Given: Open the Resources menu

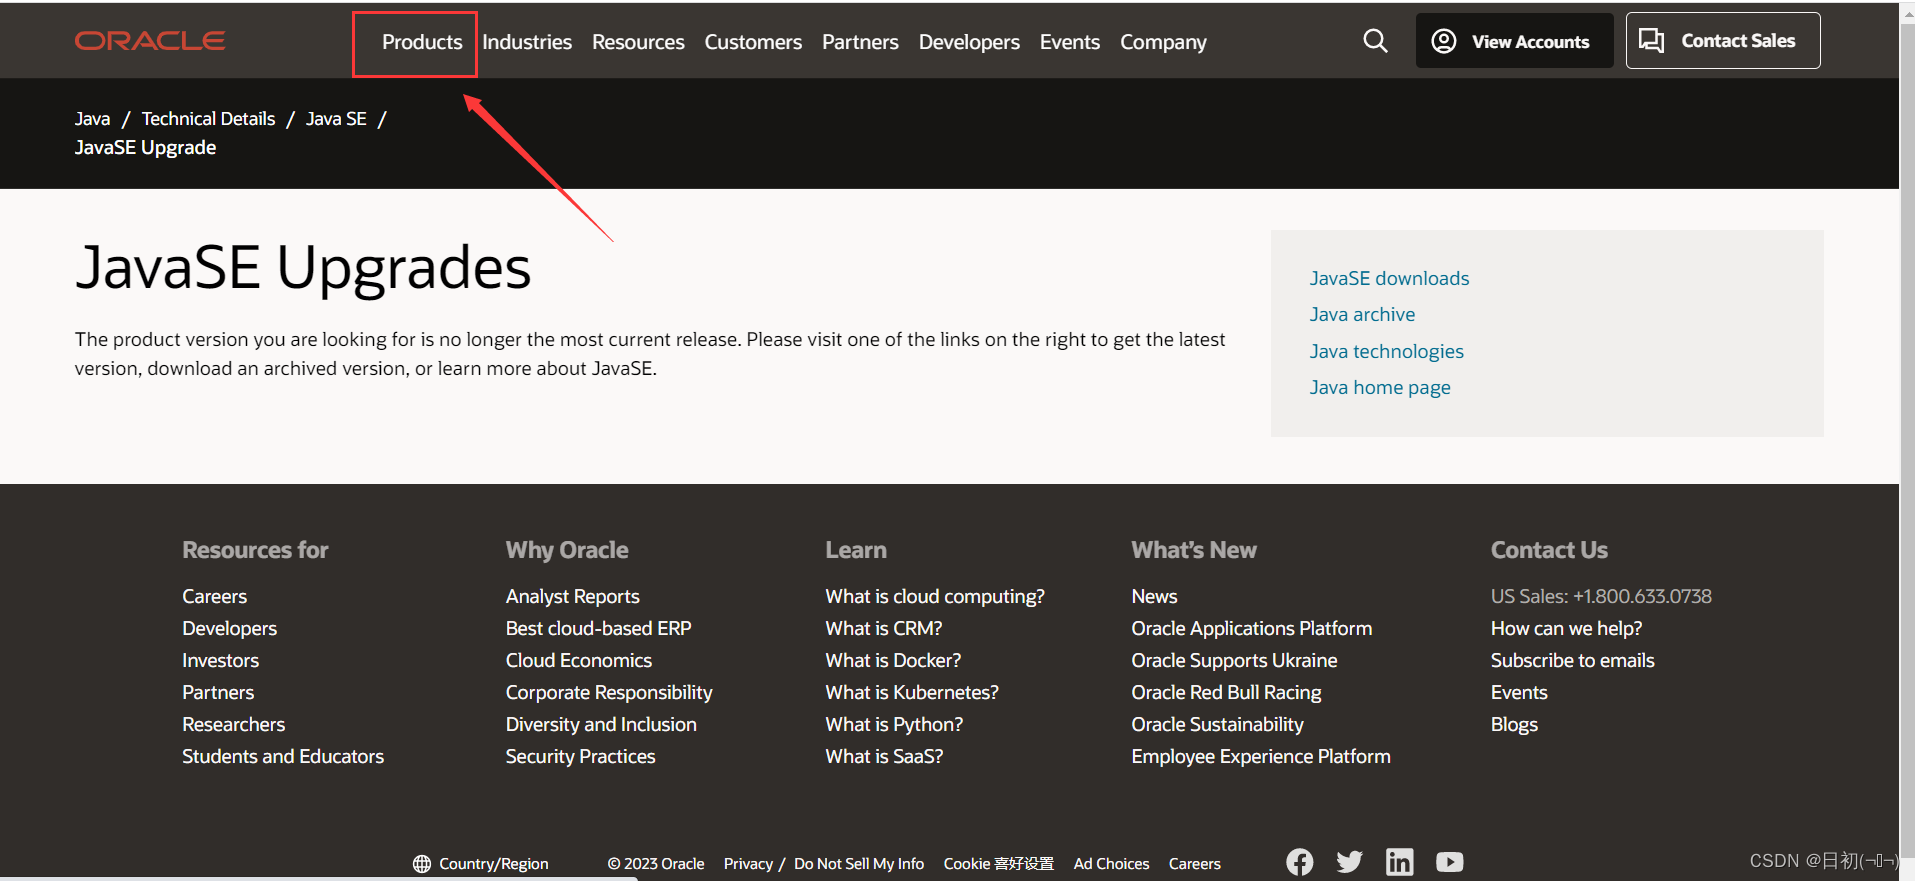Looking at the screenshot, I should coord(638,42).
